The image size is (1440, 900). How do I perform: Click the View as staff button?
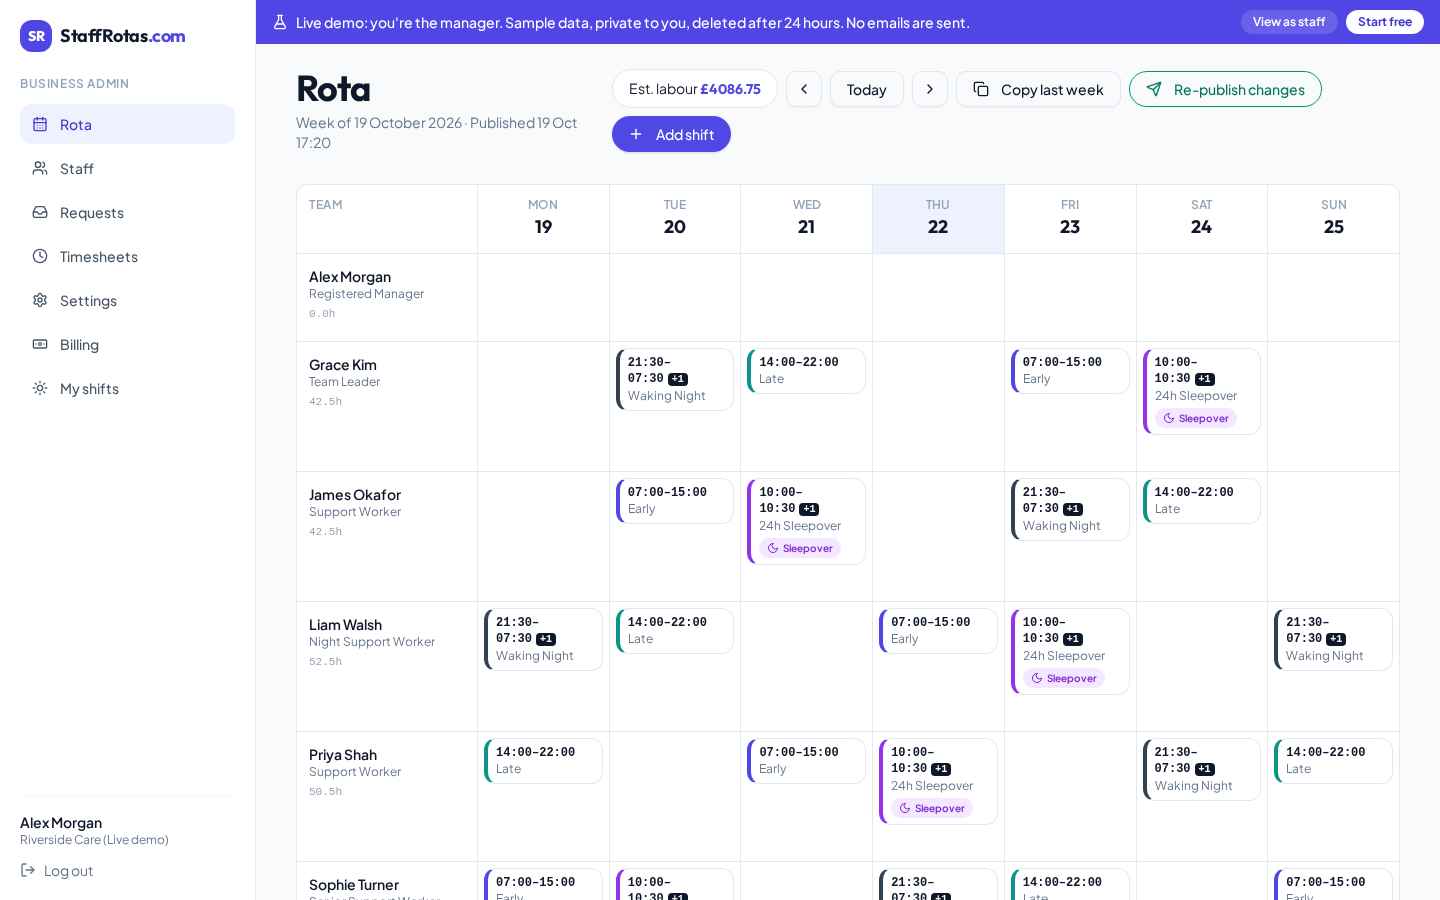(x=1289, y=22)
